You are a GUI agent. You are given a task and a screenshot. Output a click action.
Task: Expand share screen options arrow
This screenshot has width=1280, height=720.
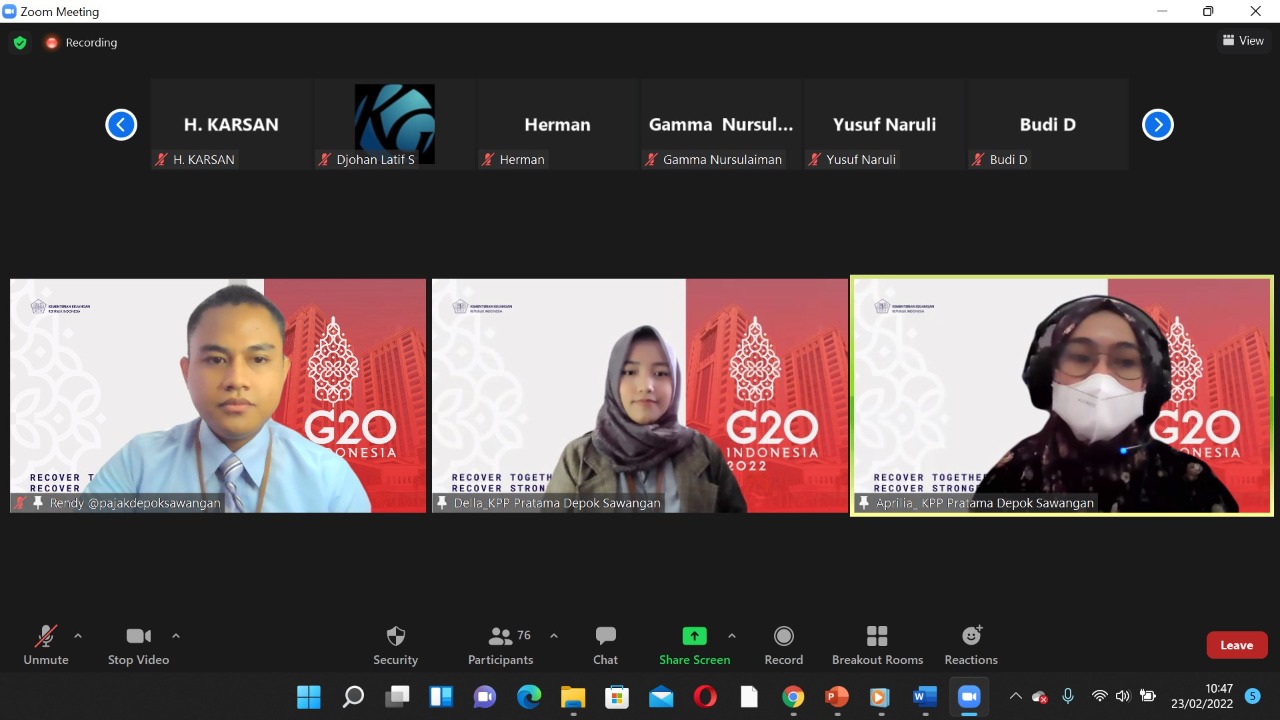(732, 636)
